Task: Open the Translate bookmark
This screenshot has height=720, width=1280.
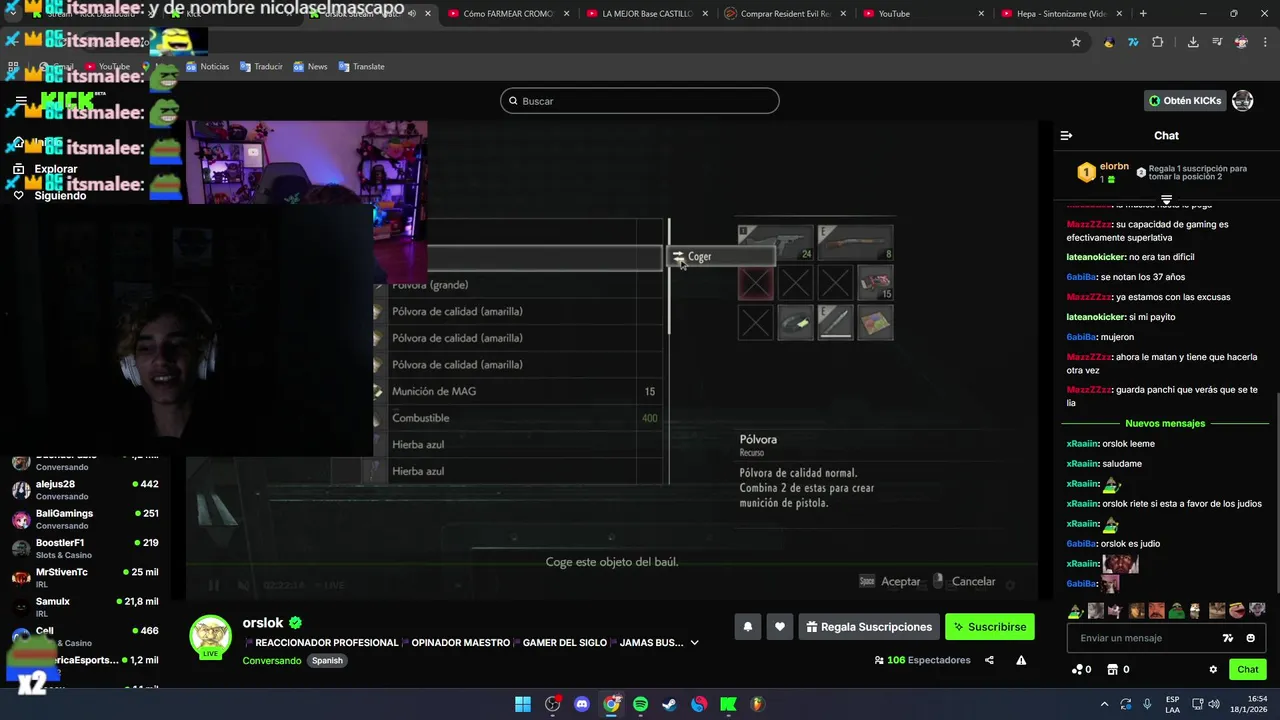Action: click(361, 67)
